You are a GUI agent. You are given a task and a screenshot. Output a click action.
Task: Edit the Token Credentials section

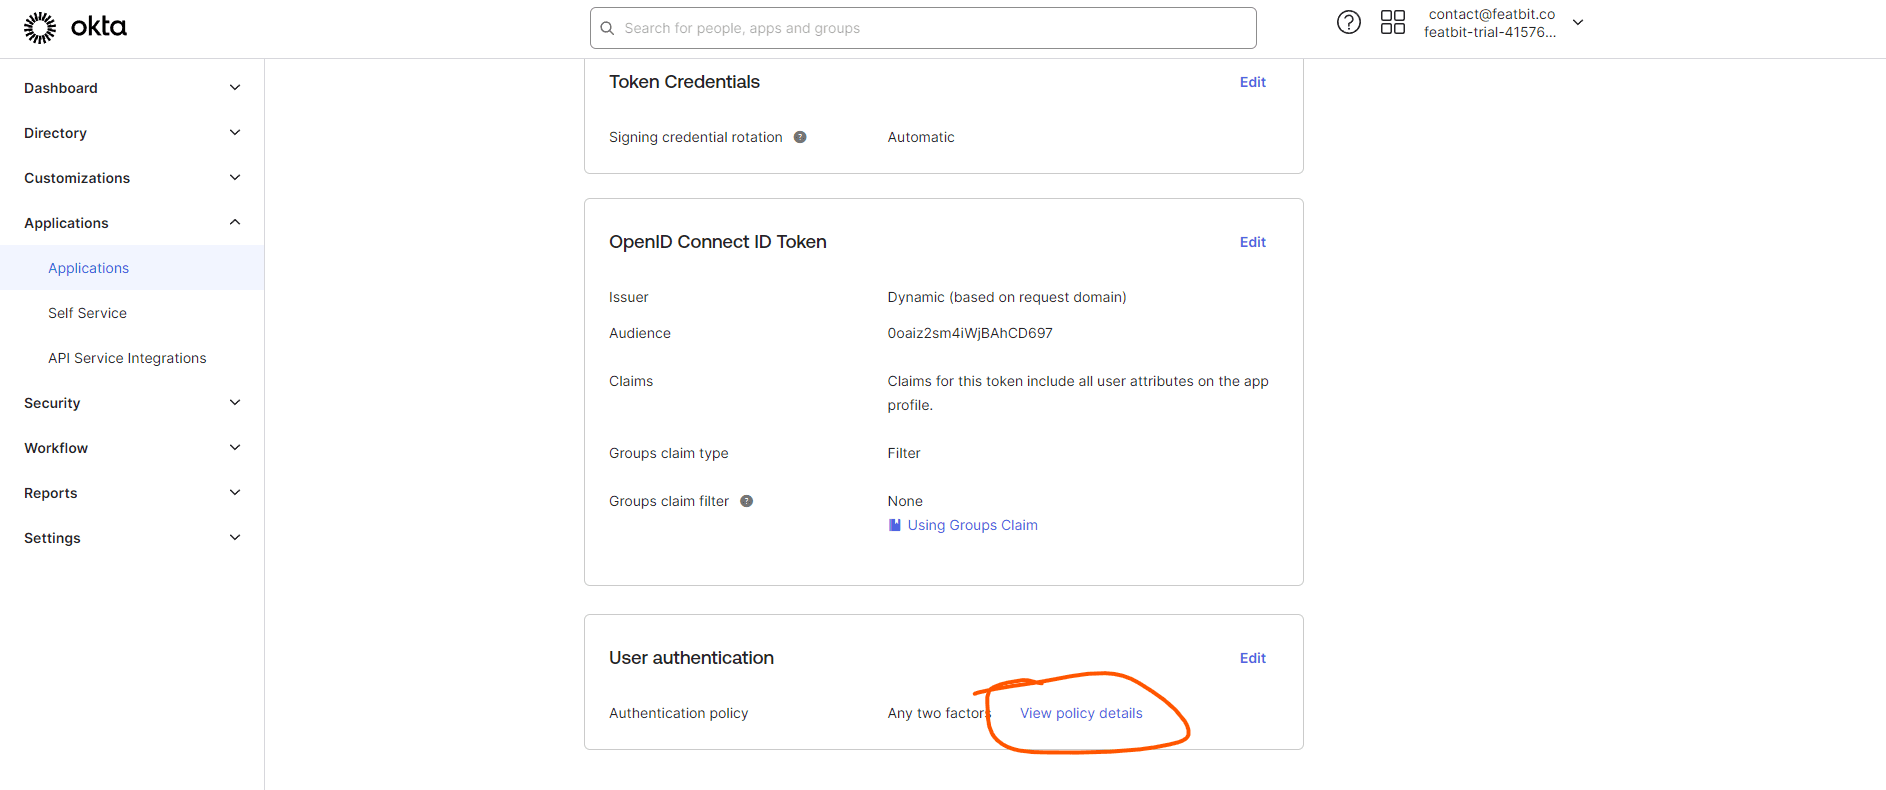pos(1252,81)
